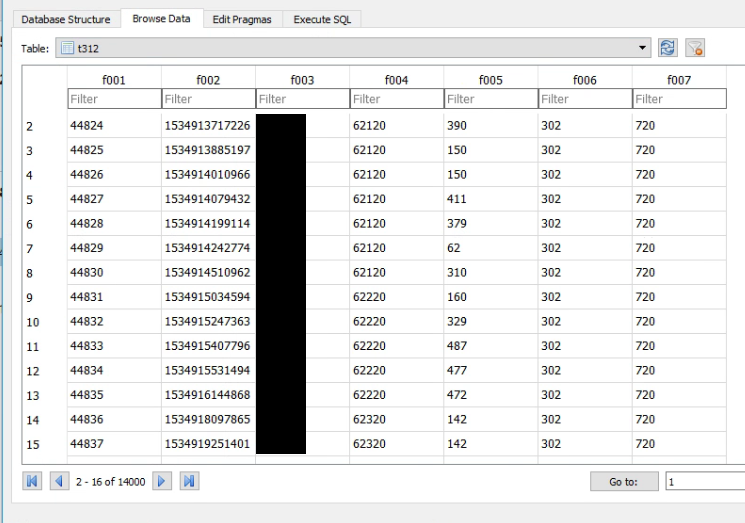The height and width of the screenshot is (523, 745).
Task: Open the Table t312 dropdown
Action: point(643,48)
